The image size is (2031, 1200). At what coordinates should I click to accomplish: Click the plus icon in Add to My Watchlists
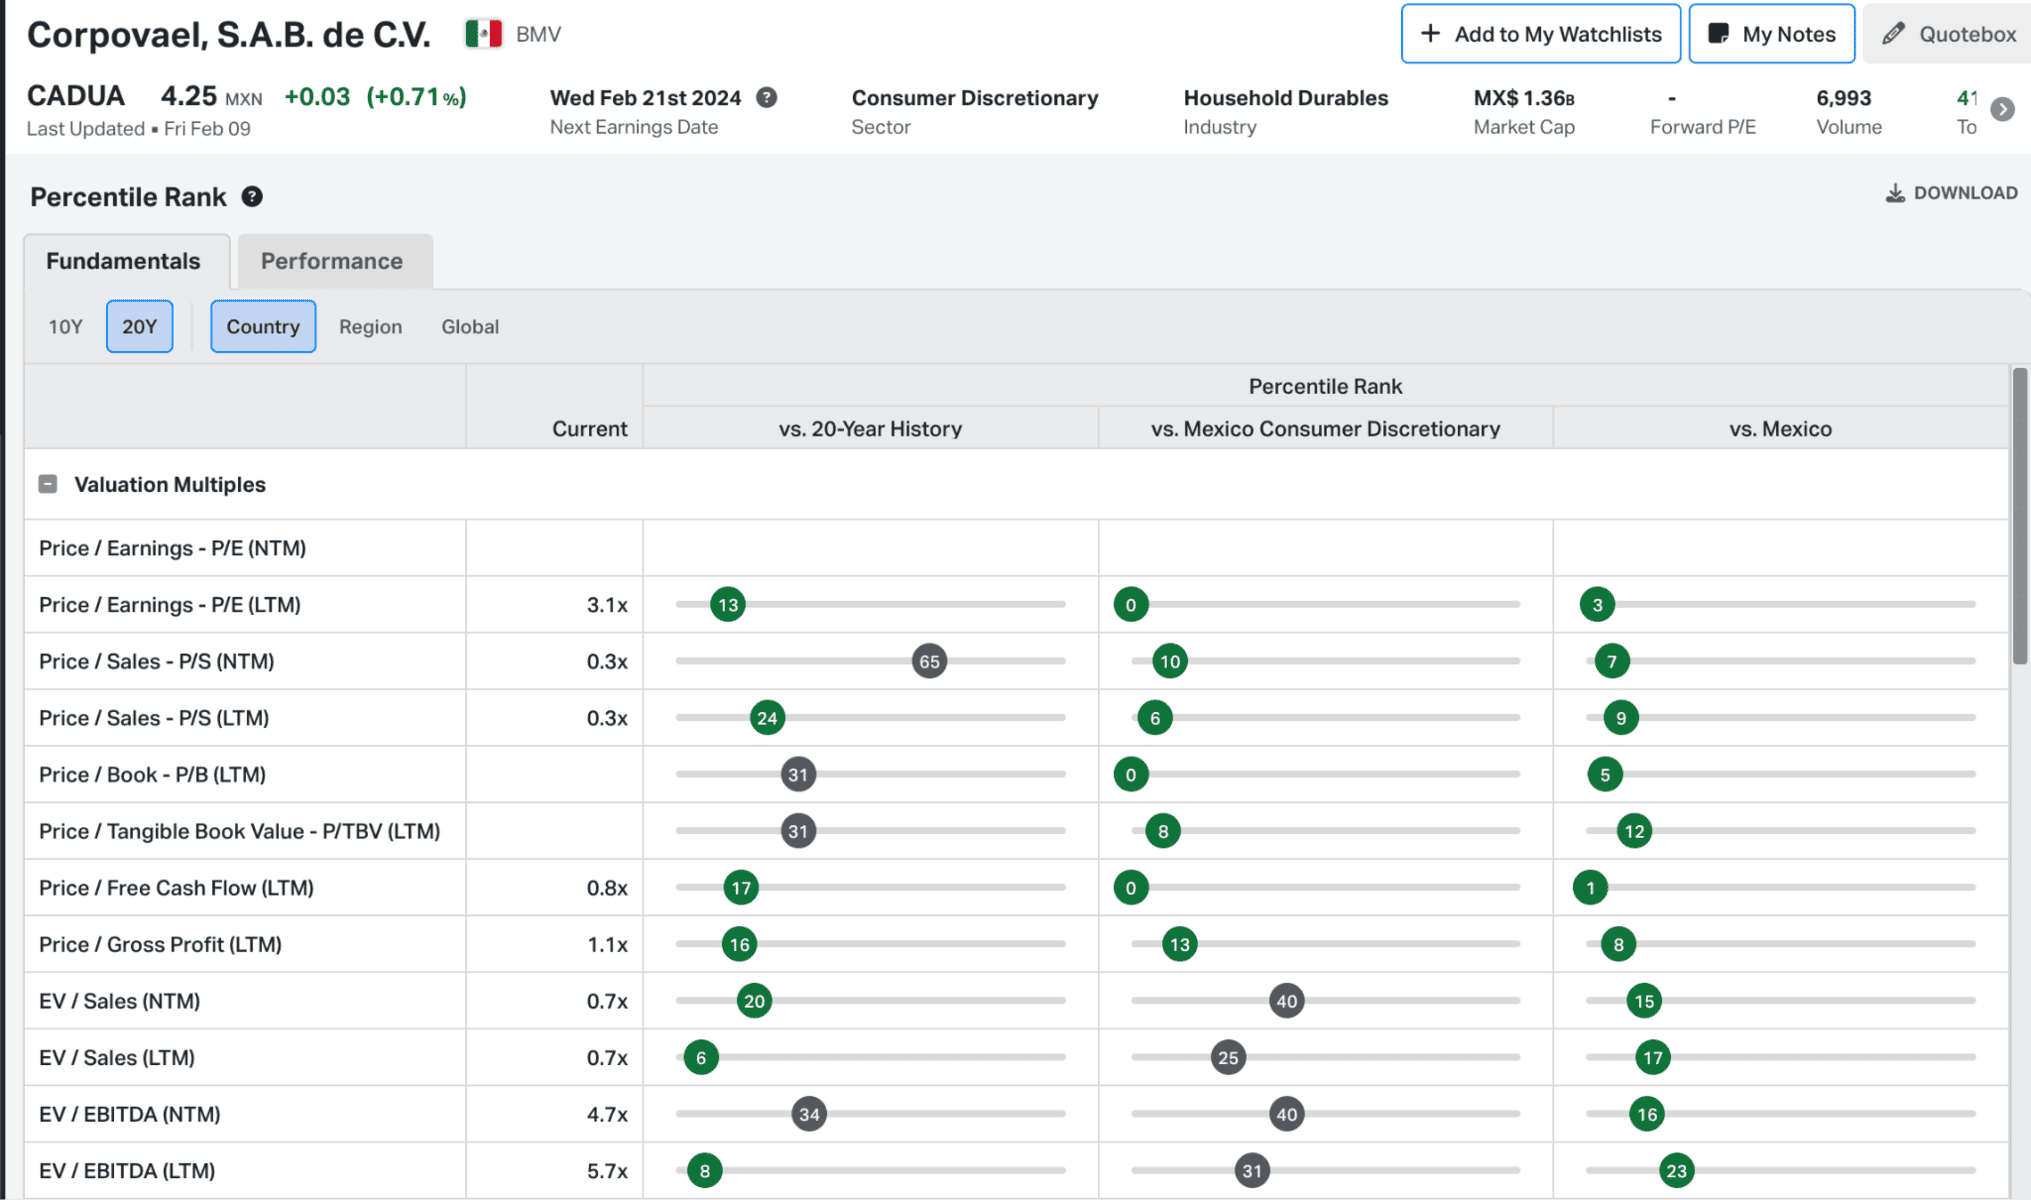pos(1430,34)
